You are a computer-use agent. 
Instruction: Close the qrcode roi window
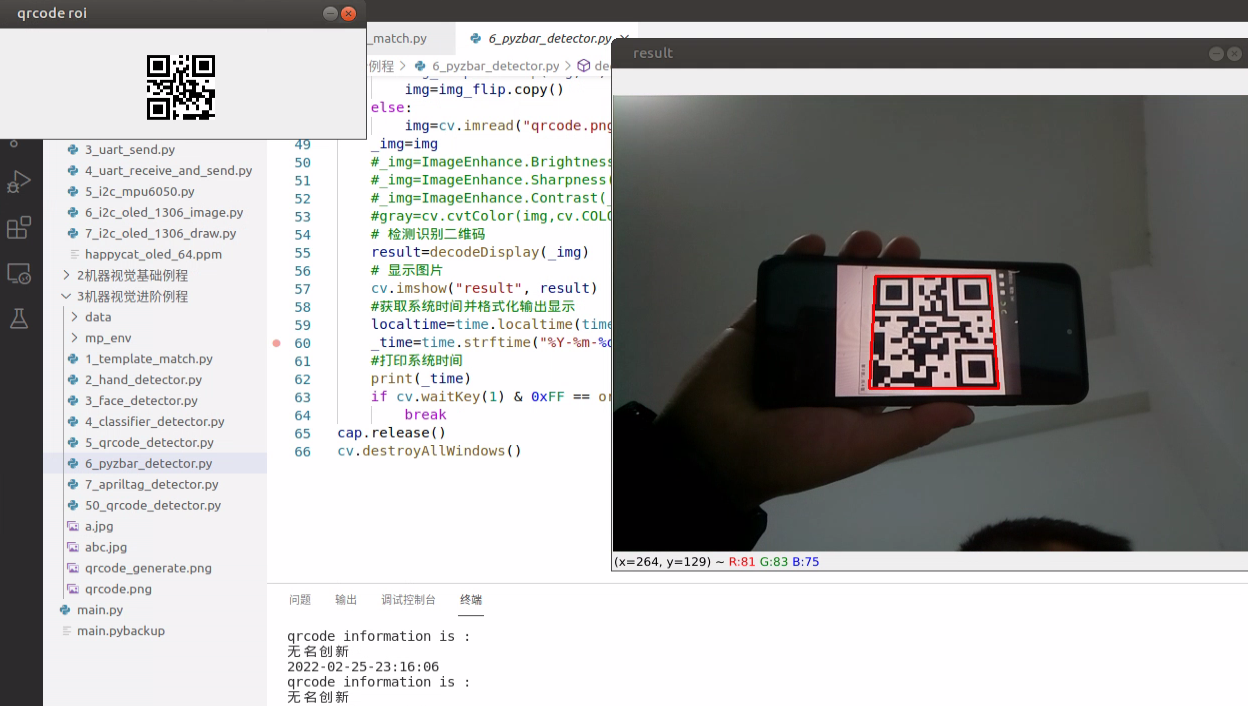[x=348, y=14]
